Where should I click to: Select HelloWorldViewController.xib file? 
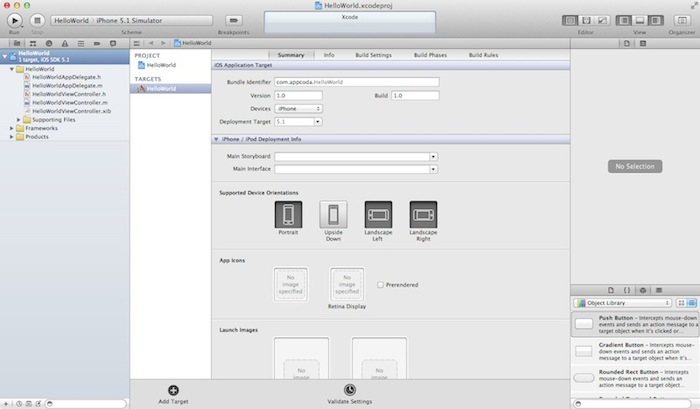coord(70,111)
